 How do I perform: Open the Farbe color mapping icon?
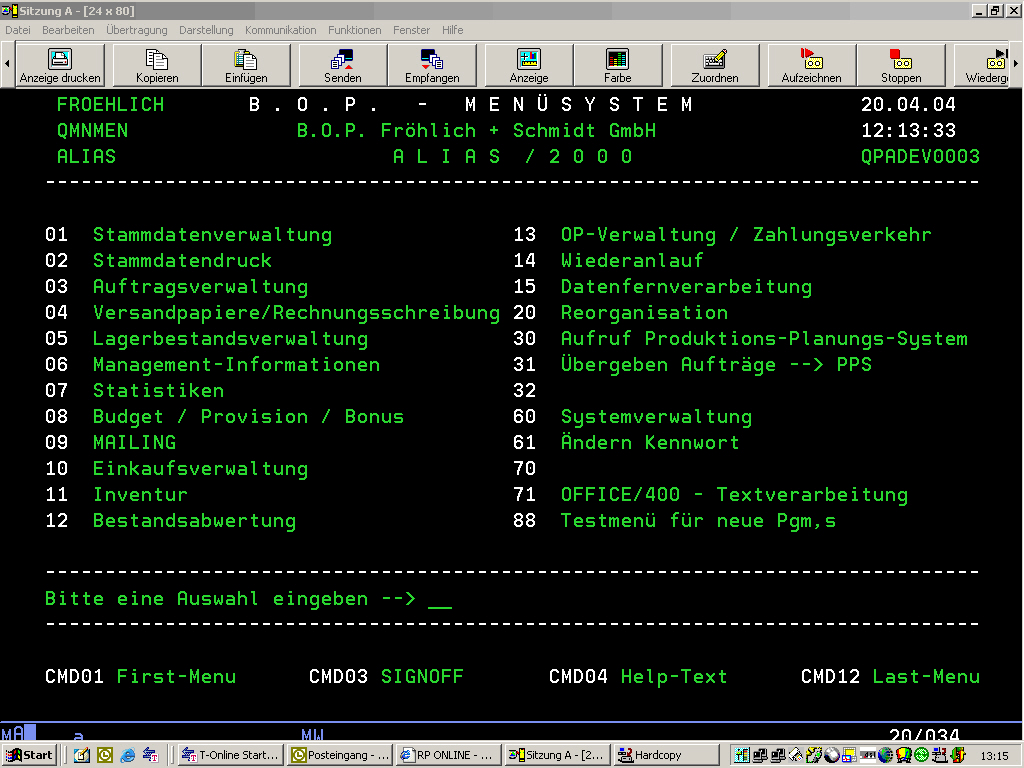[618, 65]
